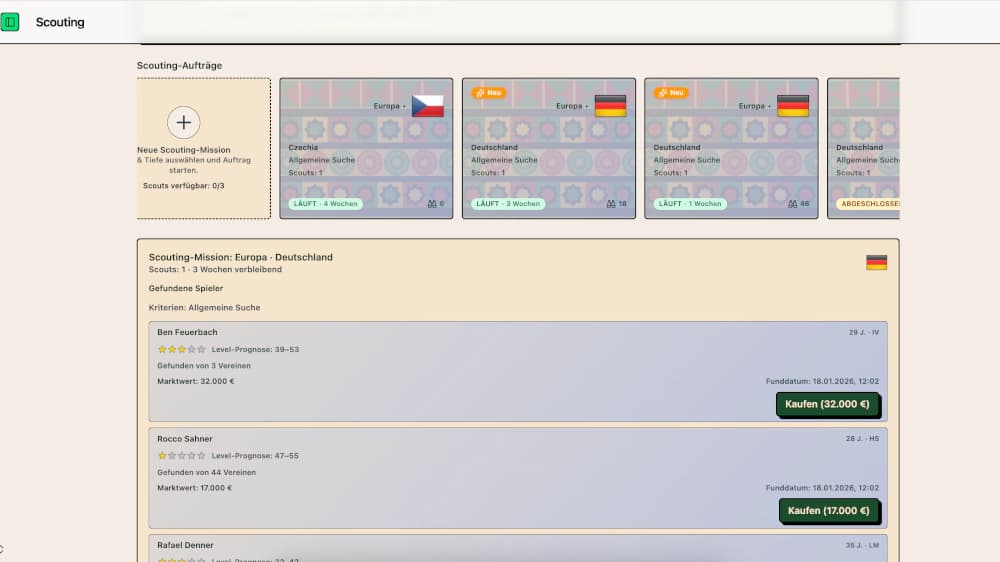Click the 'LÄUFT · 4 Wochen' status badge
The image size is (1000, 562).
pyautogui.click(x=324, y=204)
